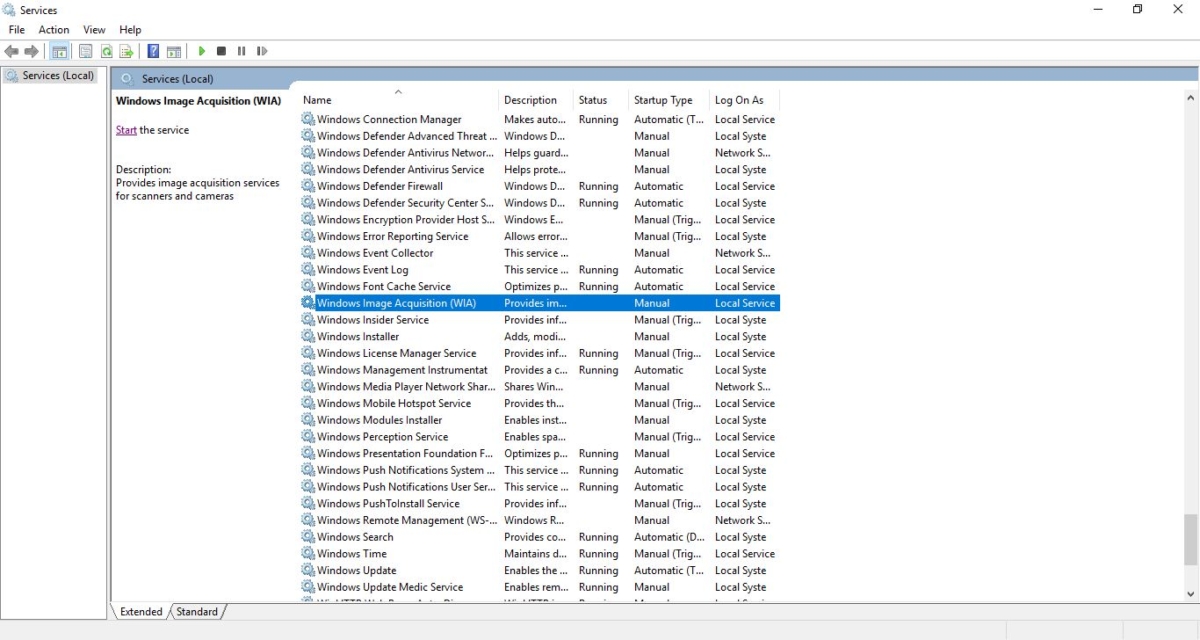The height and width of the screenshot is (640, 1200).
Task: Click the Back navigation arrow
Action: 12,51
